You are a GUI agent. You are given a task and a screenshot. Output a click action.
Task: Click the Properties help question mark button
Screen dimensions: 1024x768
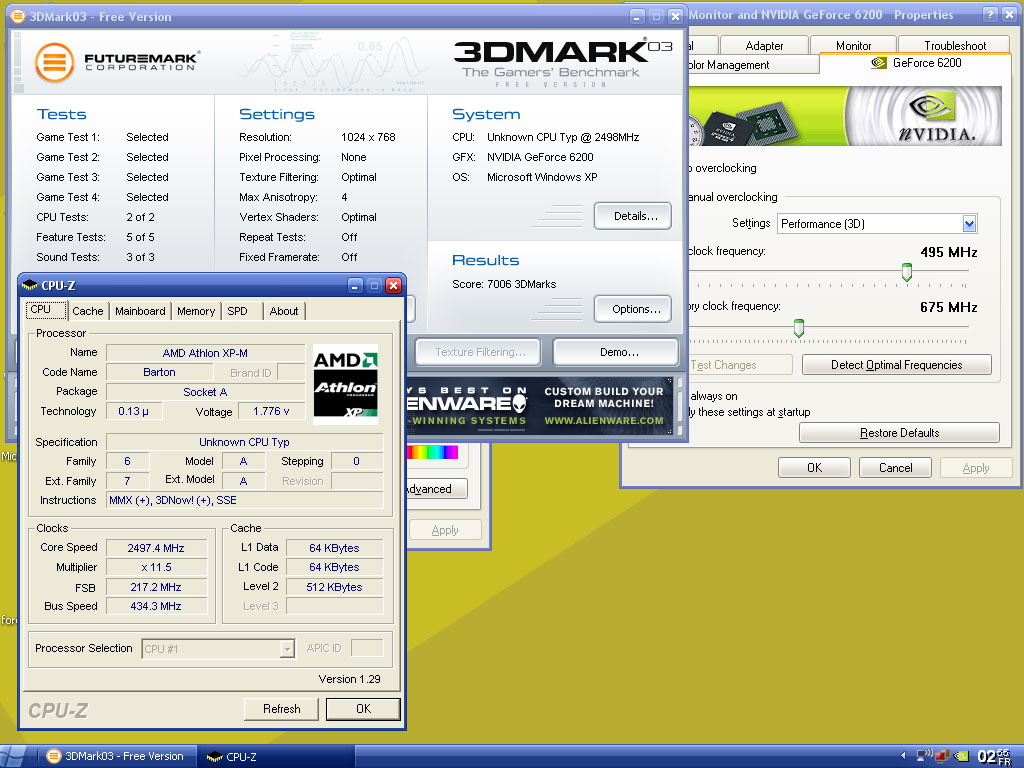(x=990, y=14)
